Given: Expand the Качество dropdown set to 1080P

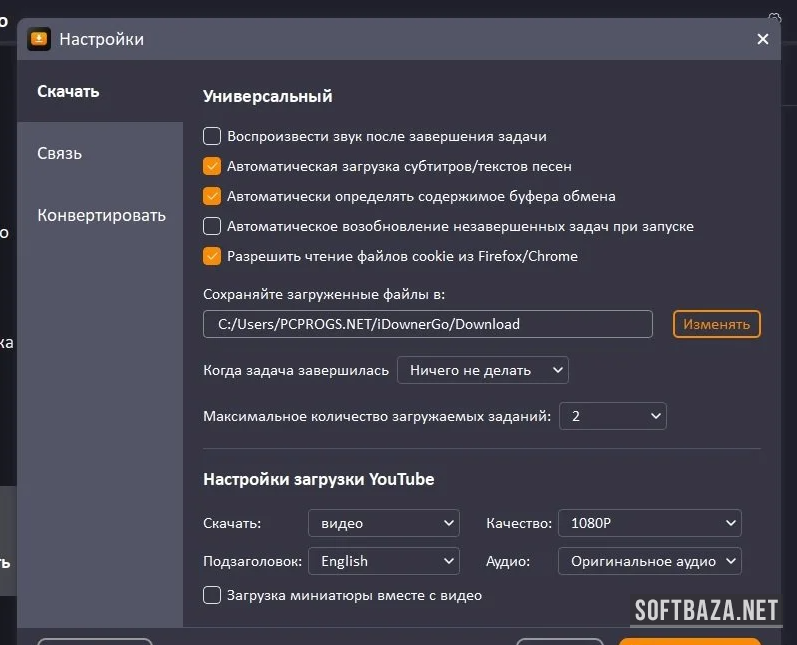Looking at the screenshot, I should [x=649, y=523].
